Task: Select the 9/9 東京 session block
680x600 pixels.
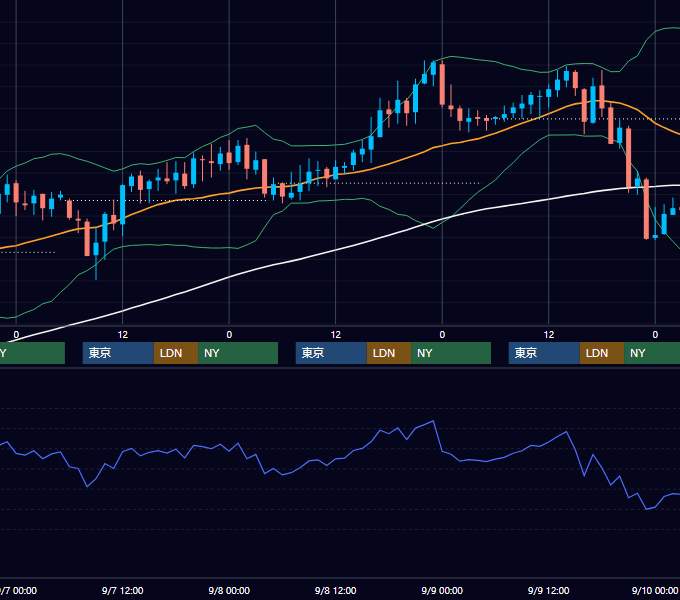Action: point(544,353)
